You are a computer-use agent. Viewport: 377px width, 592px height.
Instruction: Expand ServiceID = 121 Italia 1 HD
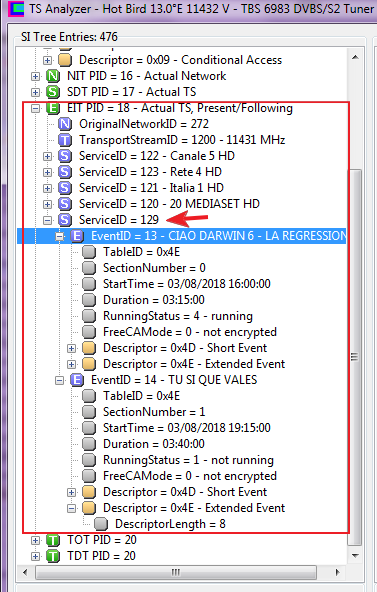click(47, 188)
